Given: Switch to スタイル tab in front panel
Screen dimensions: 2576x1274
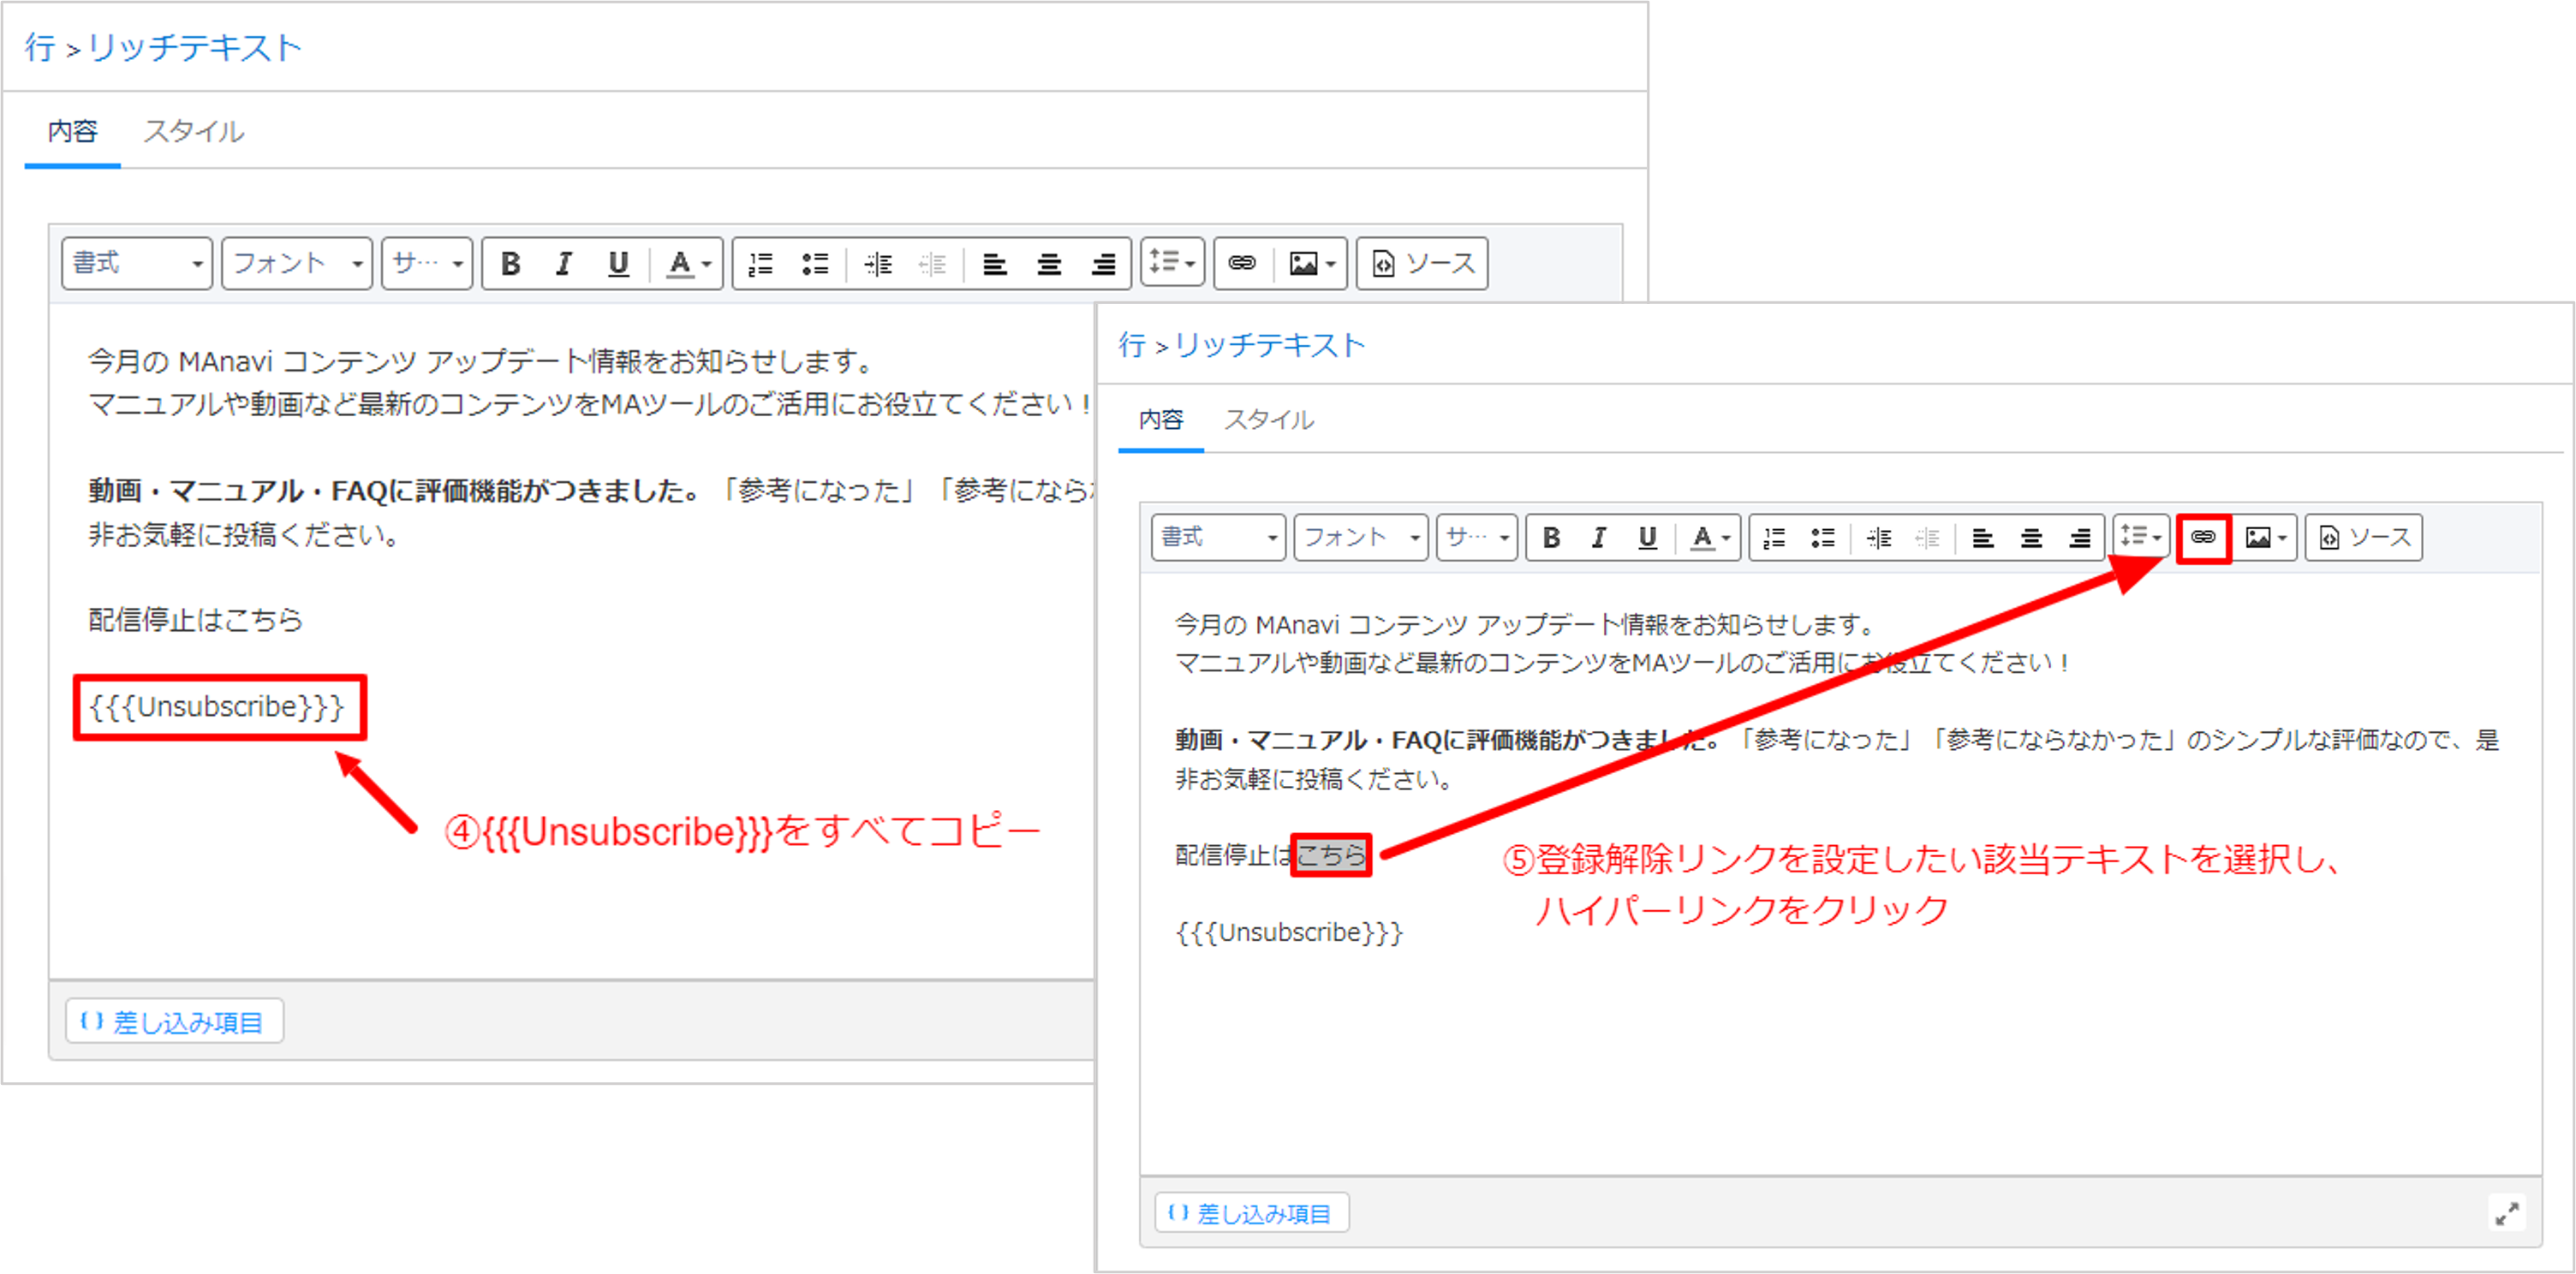Looking at the screenshot, I should [x=1269, y=420].
